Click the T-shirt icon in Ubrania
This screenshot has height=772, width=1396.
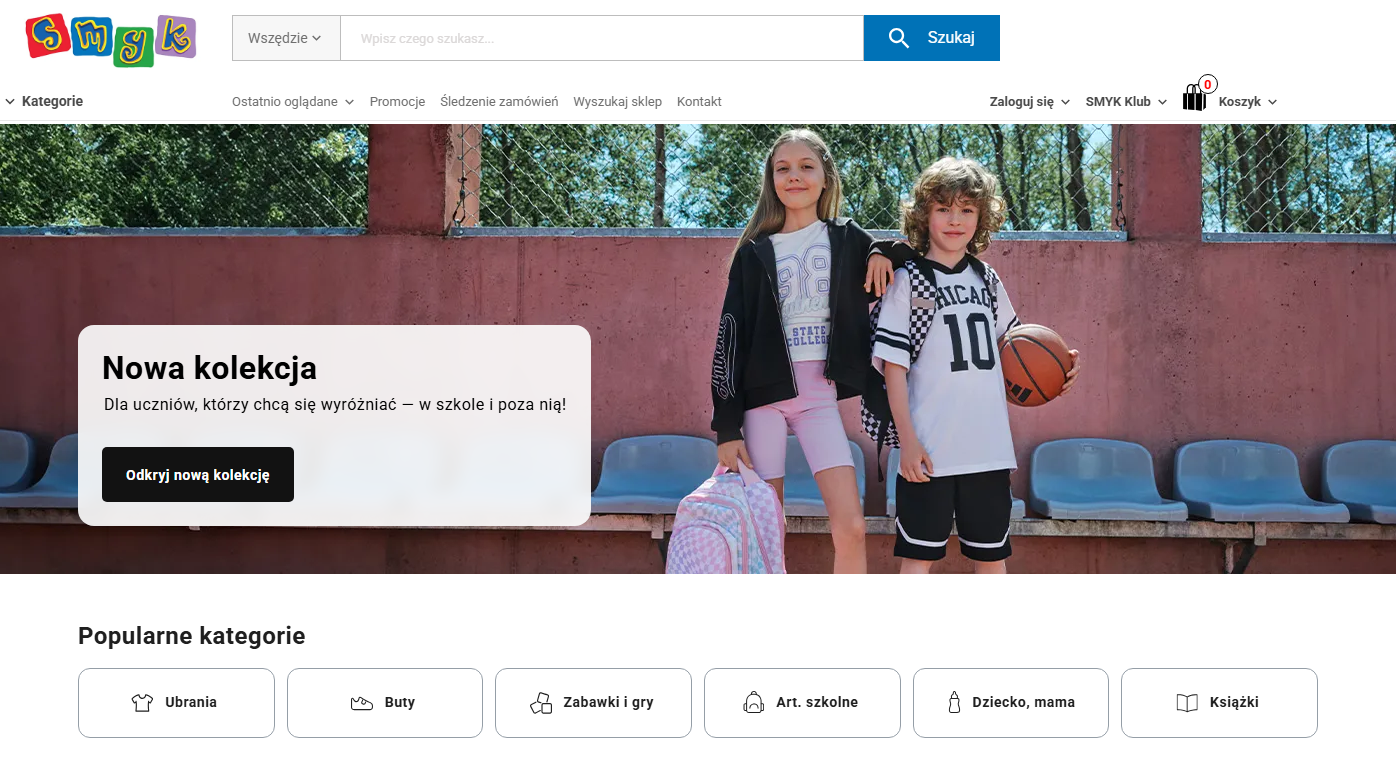(142, 703)
